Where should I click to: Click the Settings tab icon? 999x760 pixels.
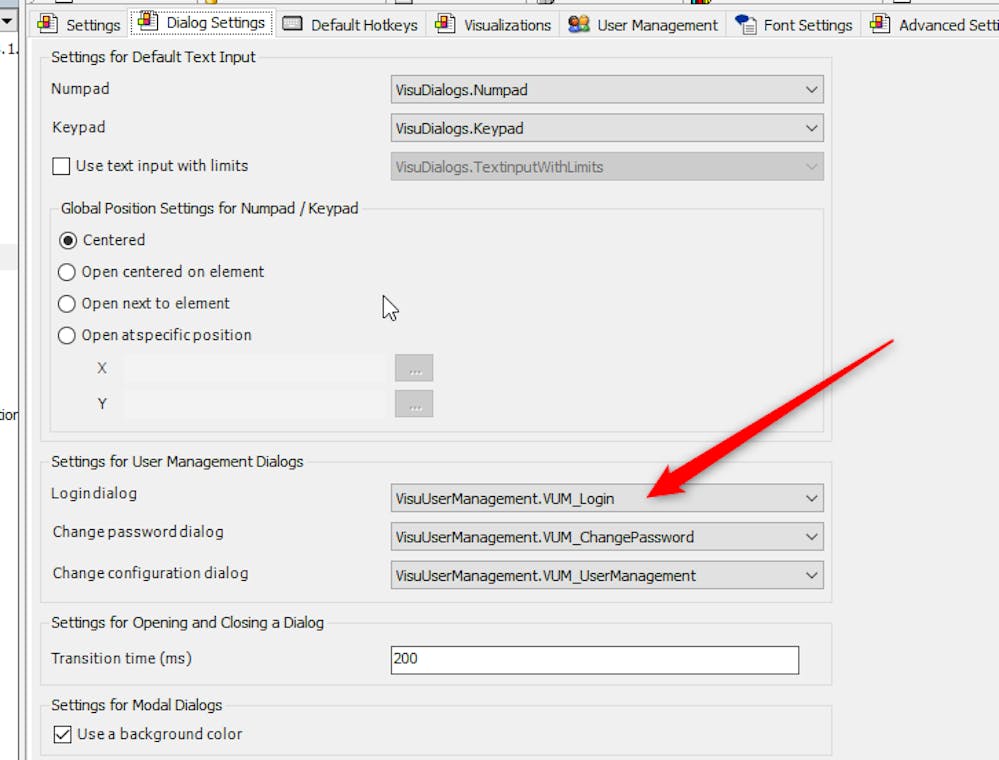(48, 24)
